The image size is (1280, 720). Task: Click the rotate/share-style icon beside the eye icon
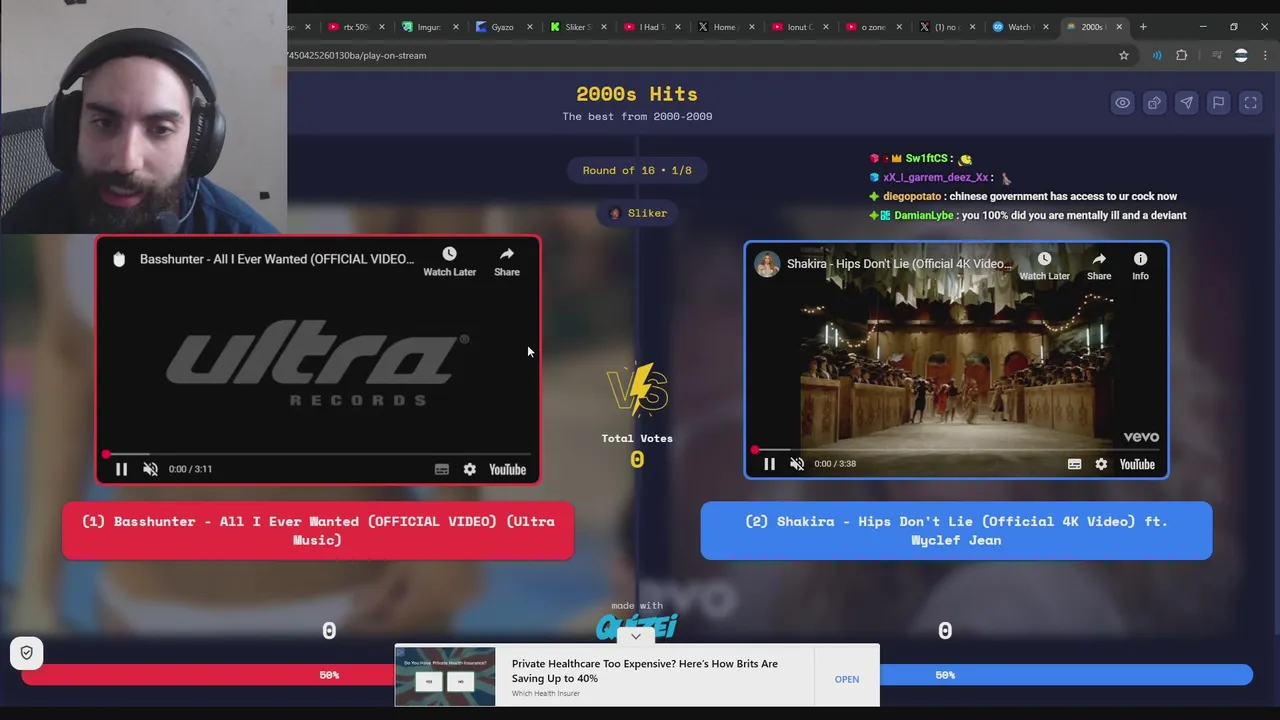[1154, 103]
